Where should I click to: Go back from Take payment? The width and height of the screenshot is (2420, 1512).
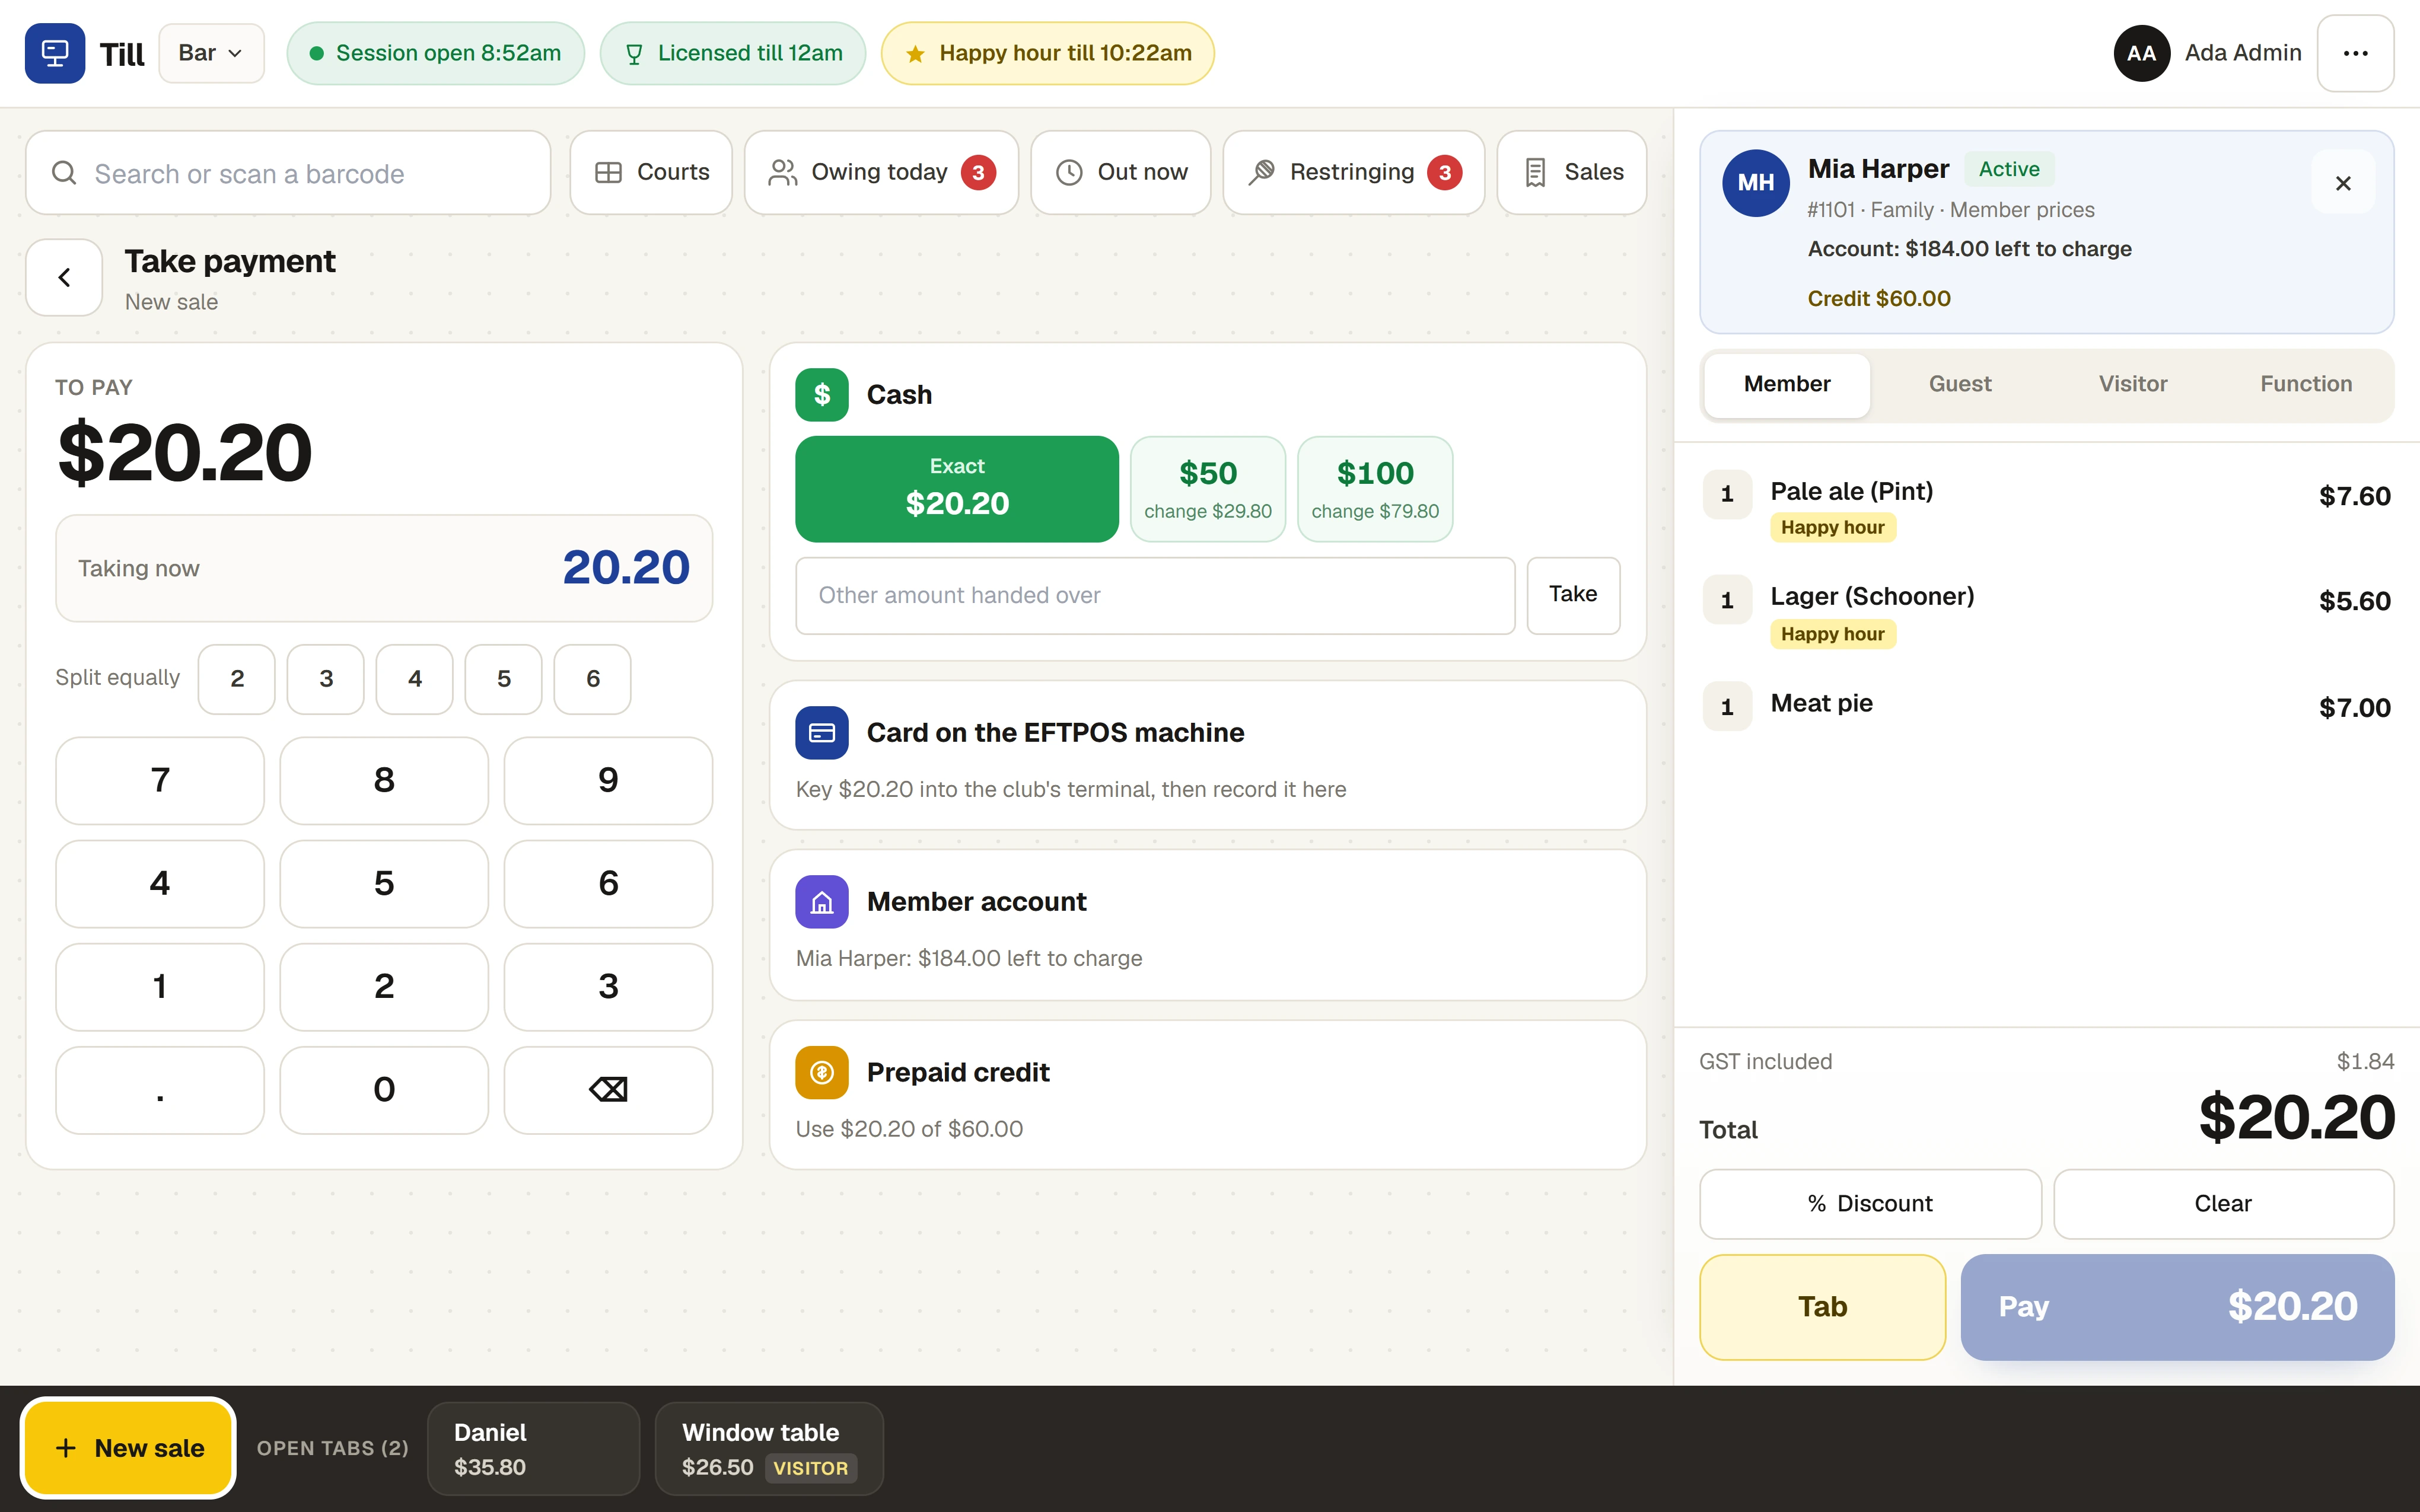tap(64, 277)
